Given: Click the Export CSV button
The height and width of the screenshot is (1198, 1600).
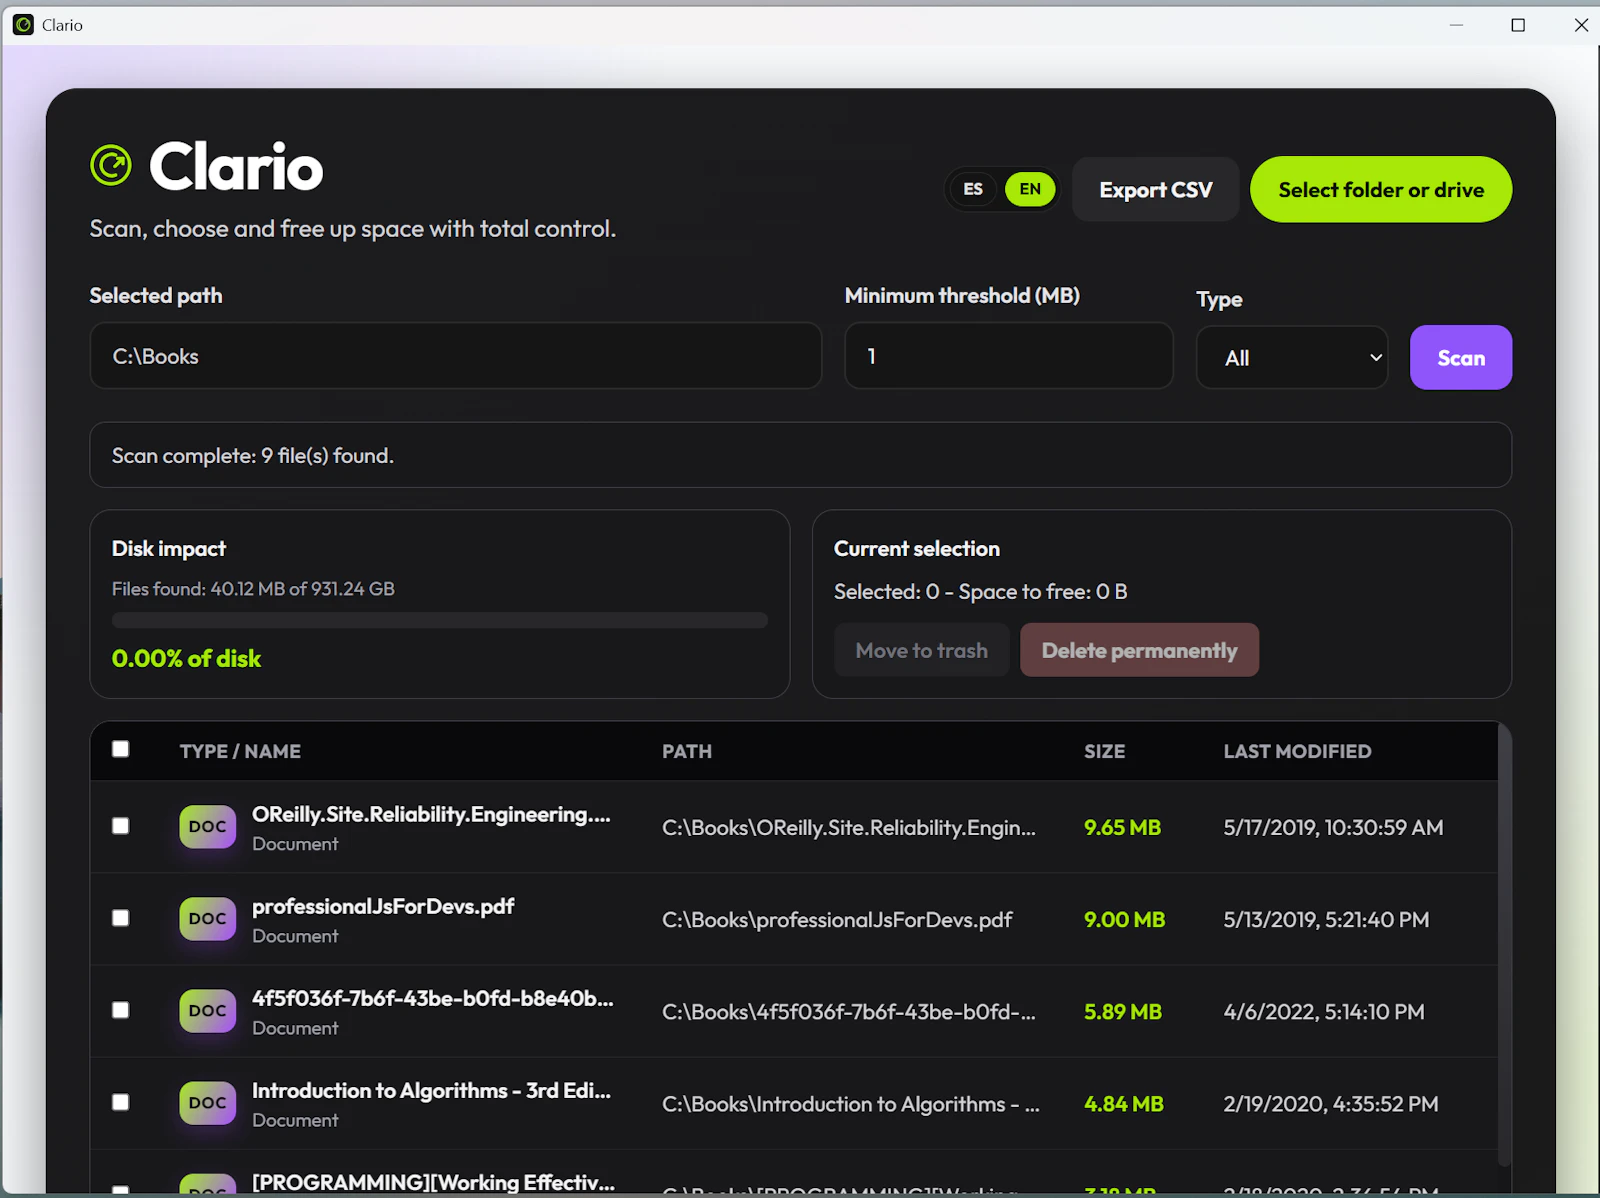Looking at the screenshot, I should (1156, 190).
